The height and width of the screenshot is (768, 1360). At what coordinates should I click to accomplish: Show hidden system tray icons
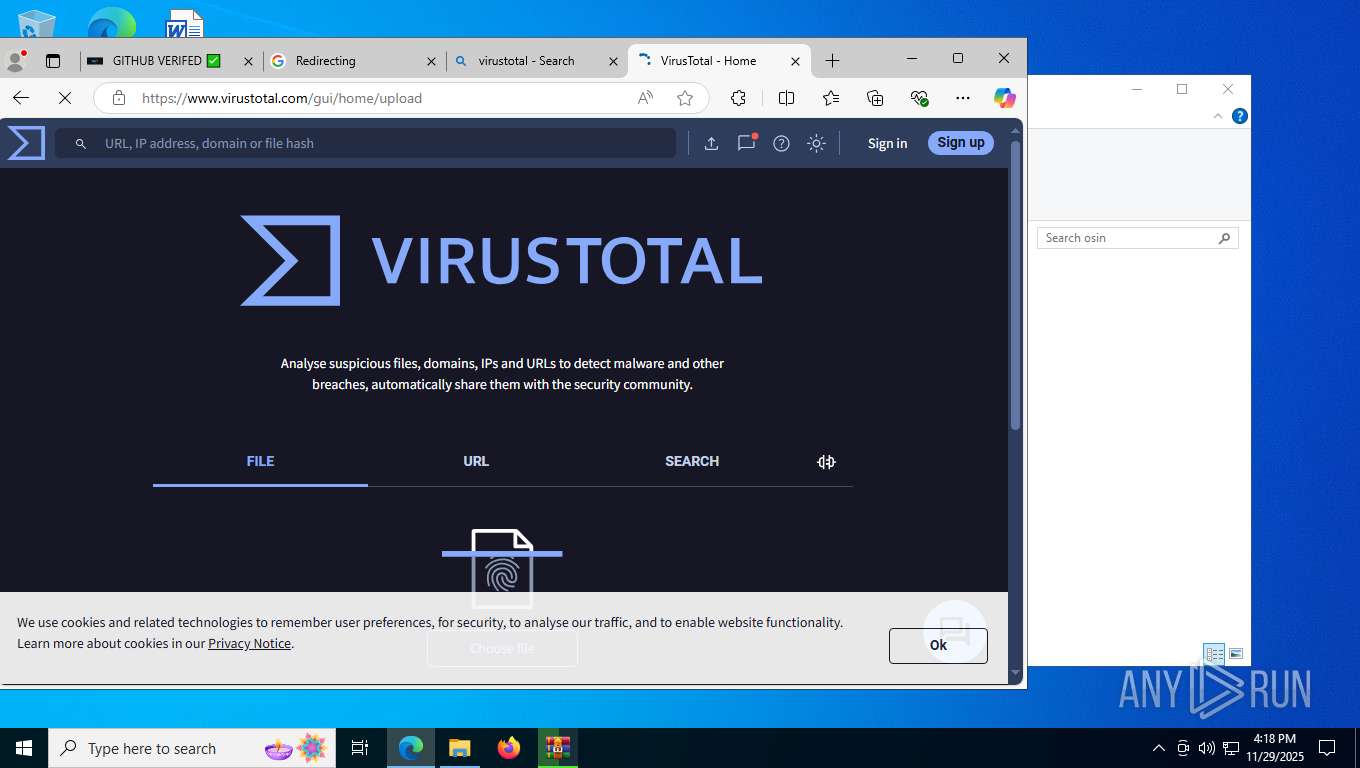1159,748
